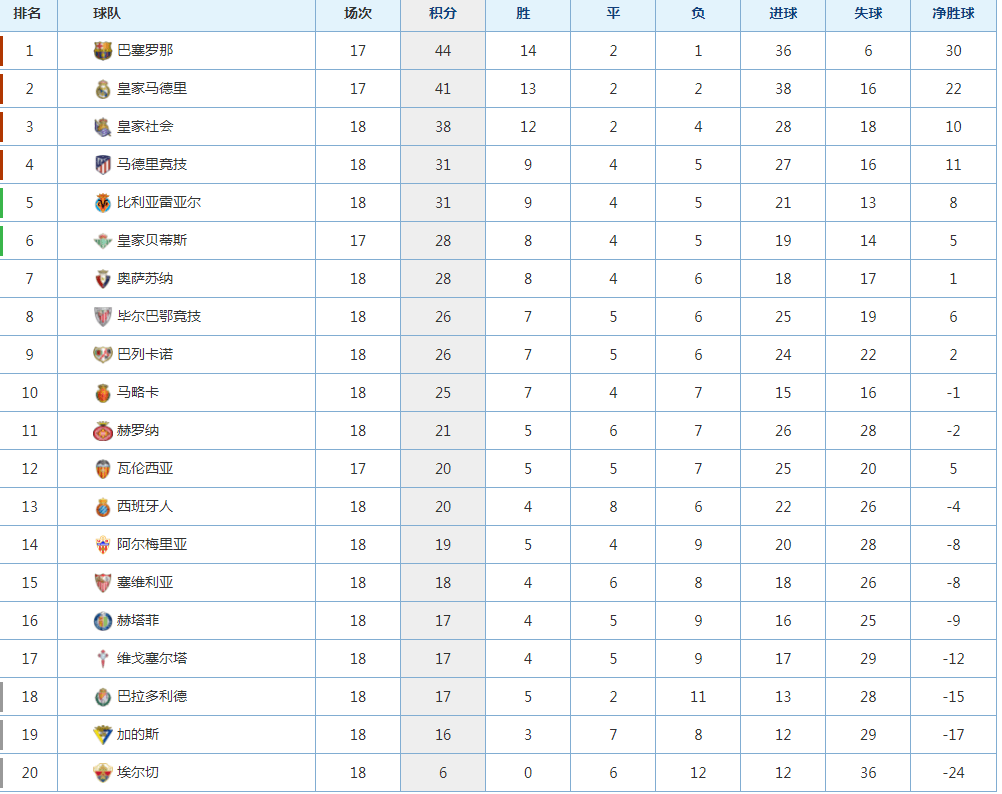Click the Real Madrid crest icon
Screen dimensions: 1002x794
[x=102, y=89]
